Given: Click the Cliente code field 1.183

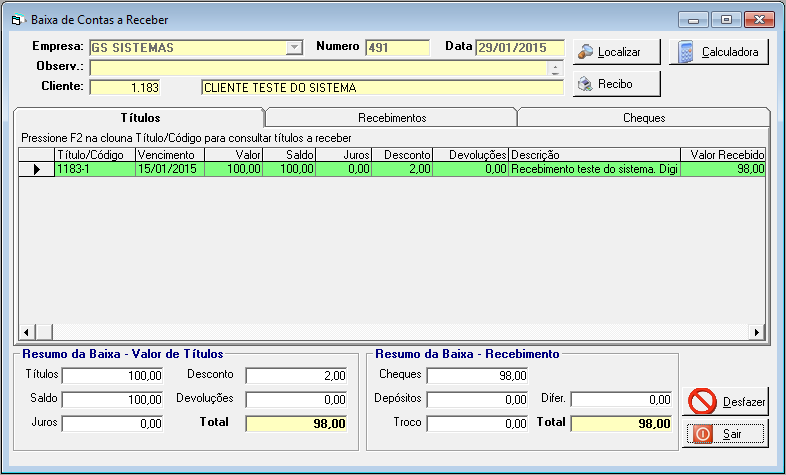Looking at the screenshot, I should pyautogui.click(x=126, y=88).
